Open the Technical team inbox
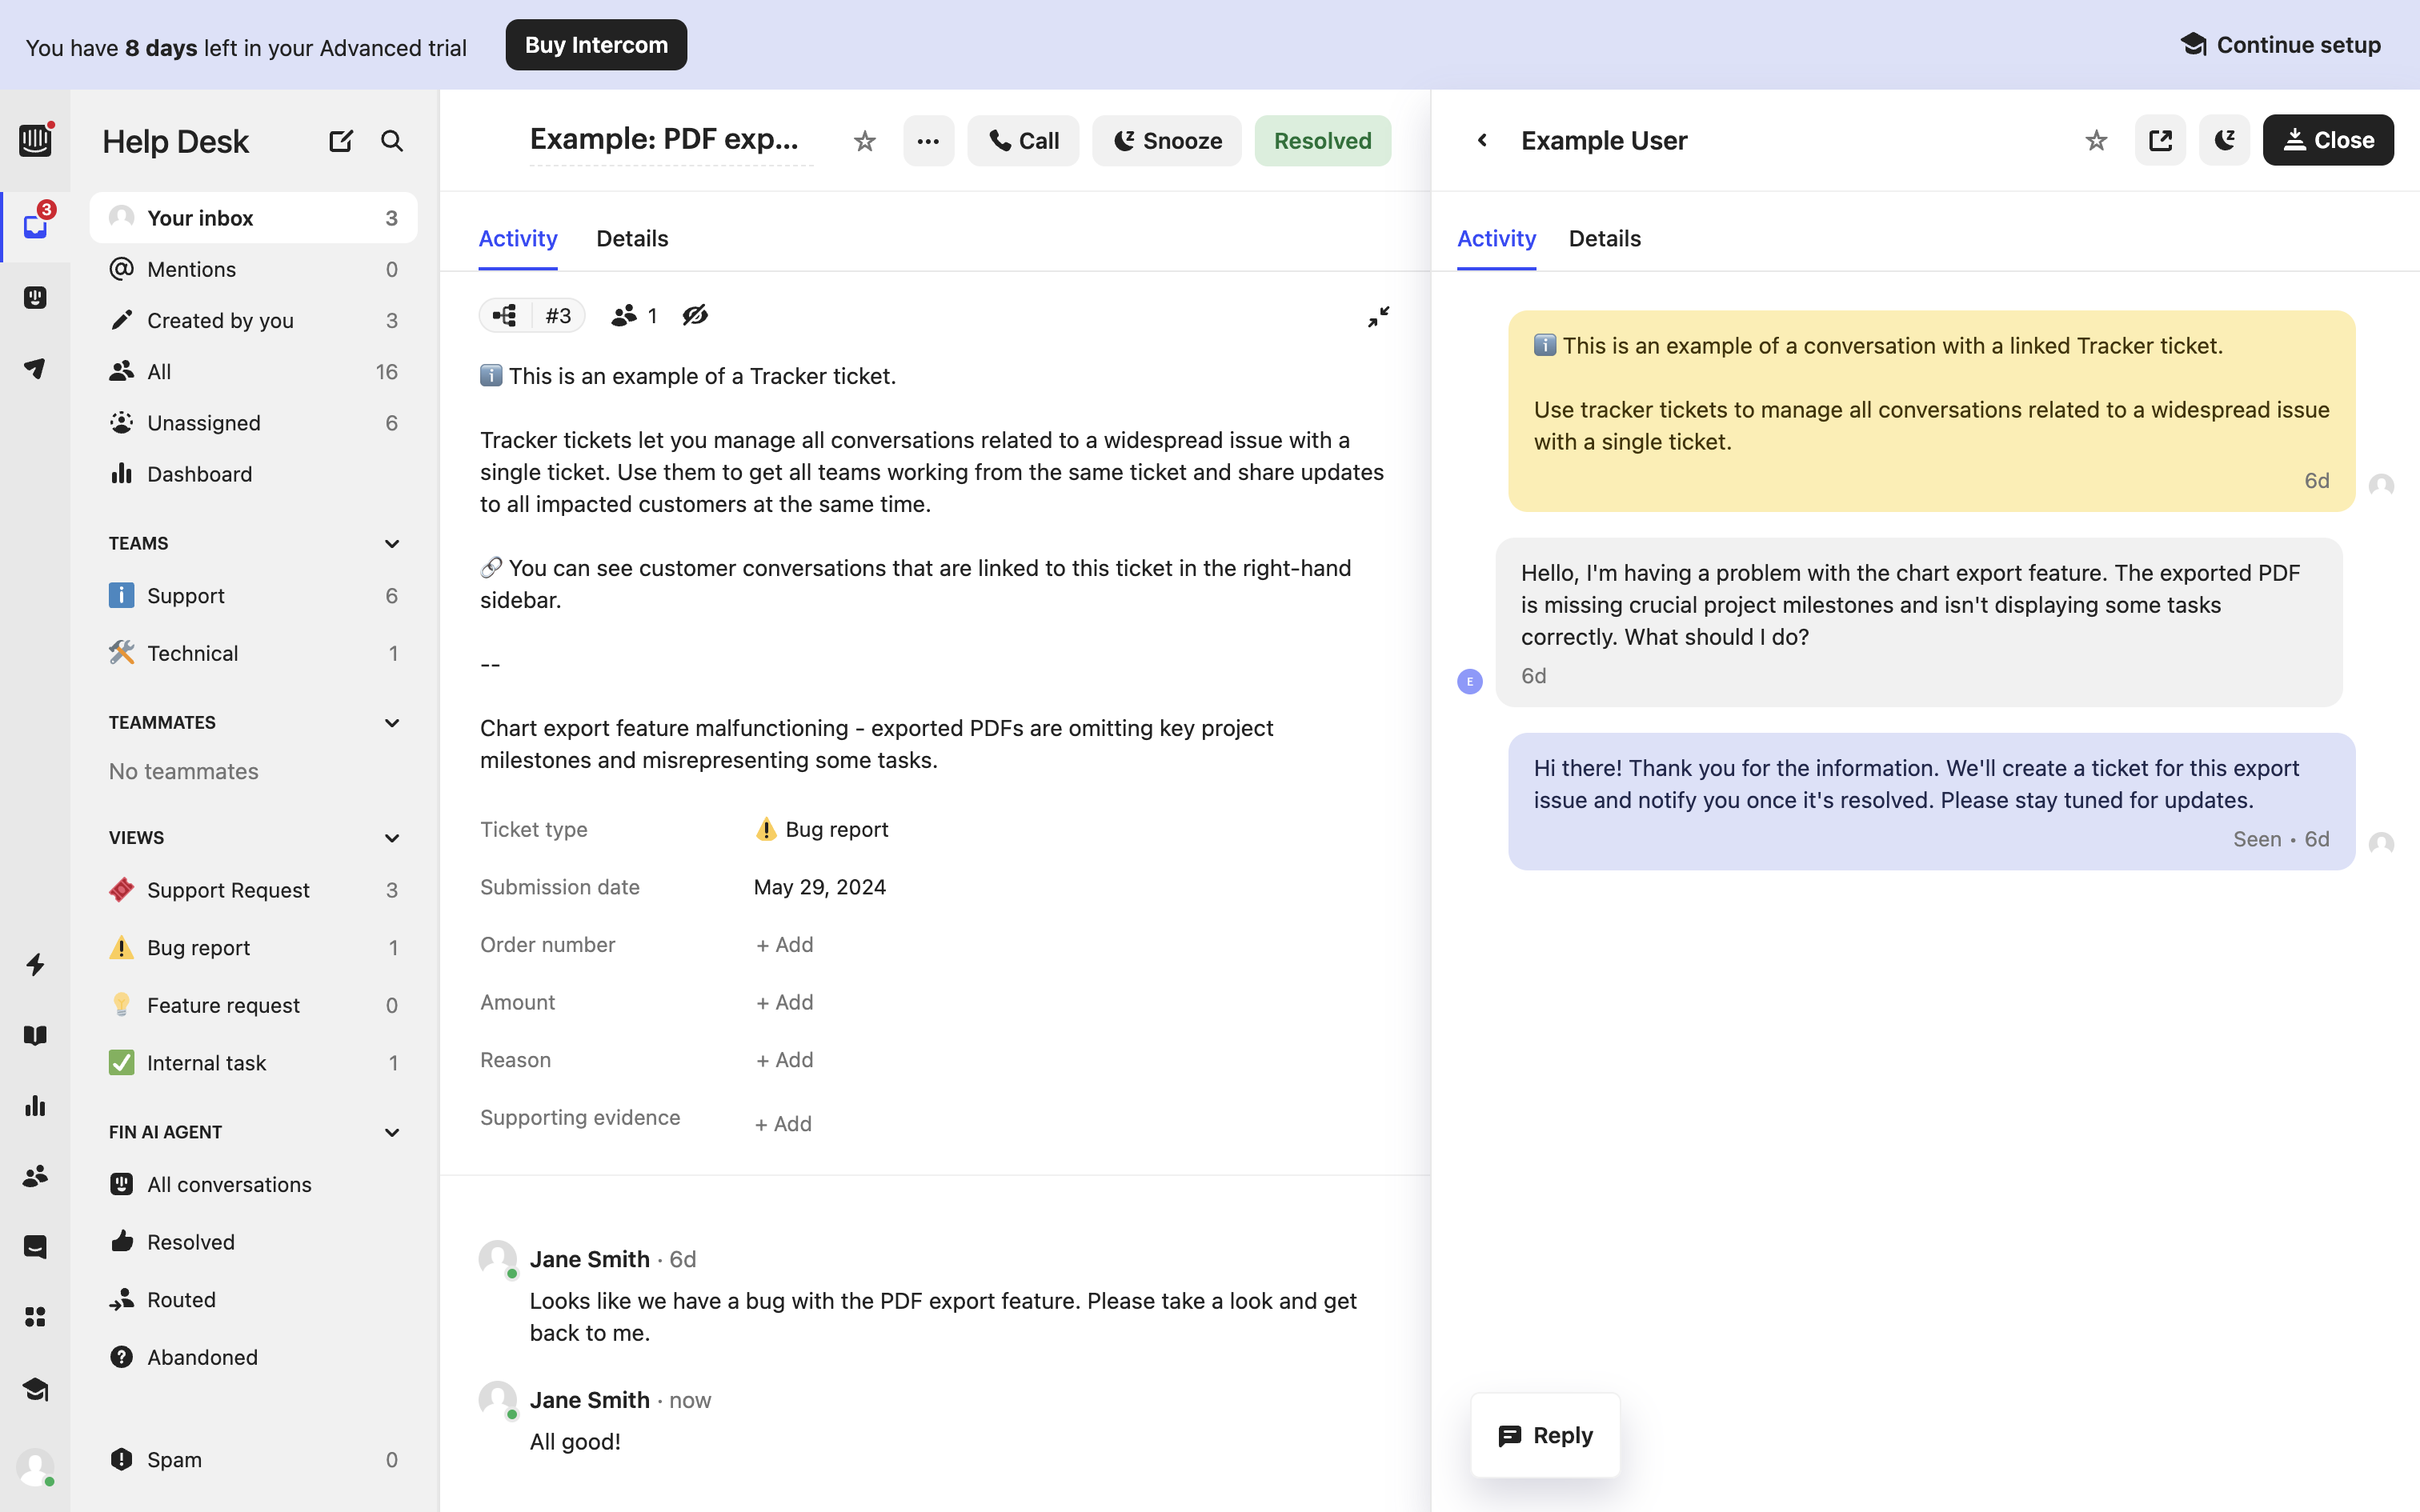 point(253,653)
